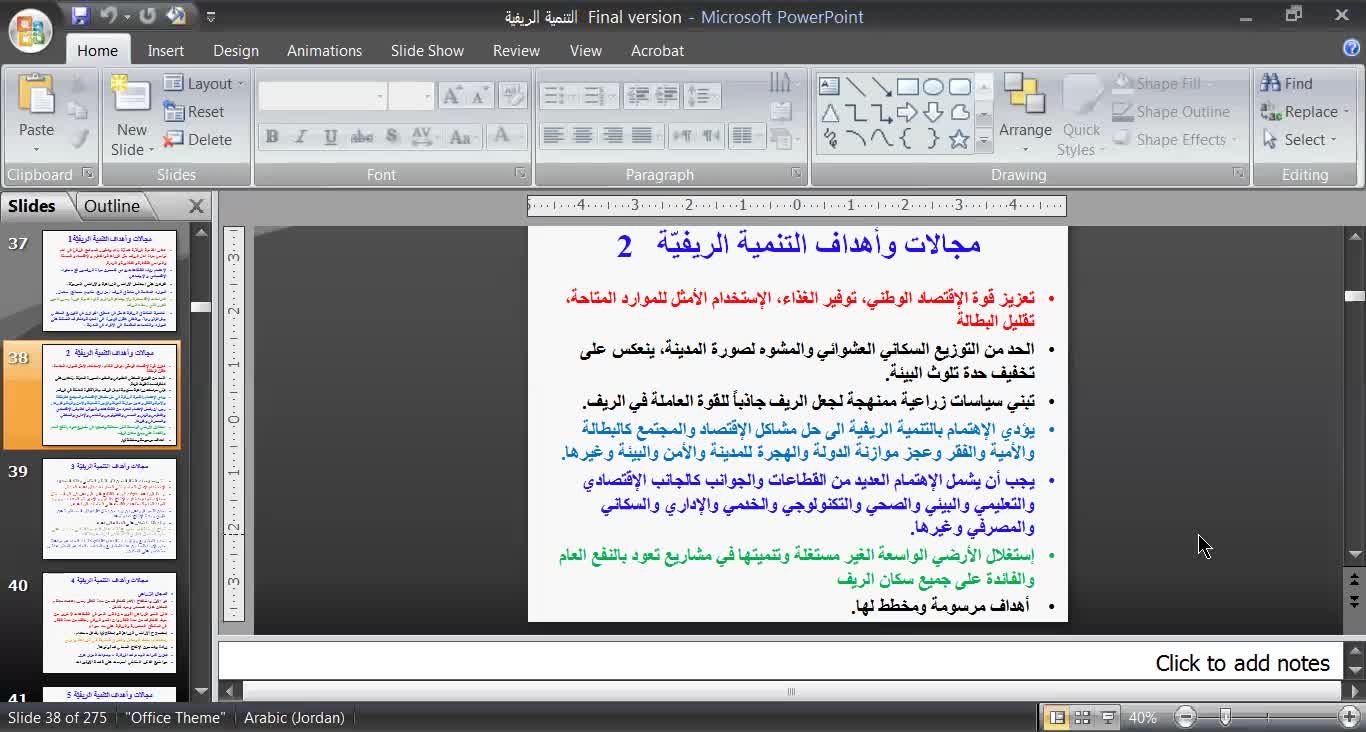
Task: Insert a New Slide
Action: pos(131,115)
